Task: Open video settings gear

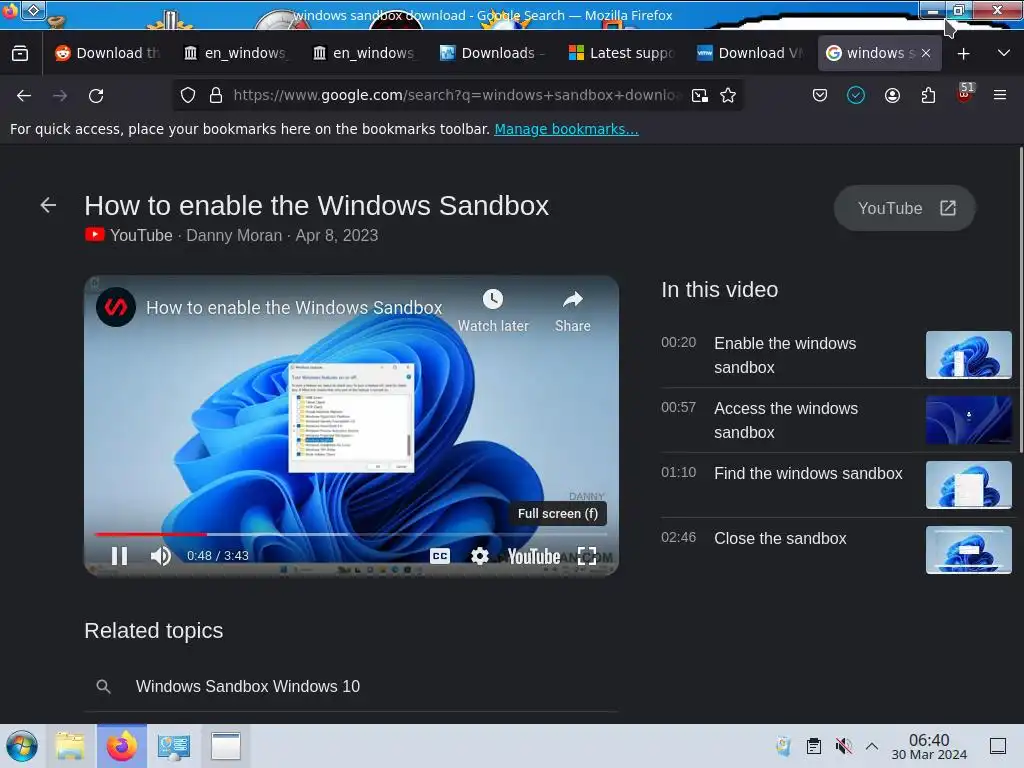Action: tap(479, 556)
